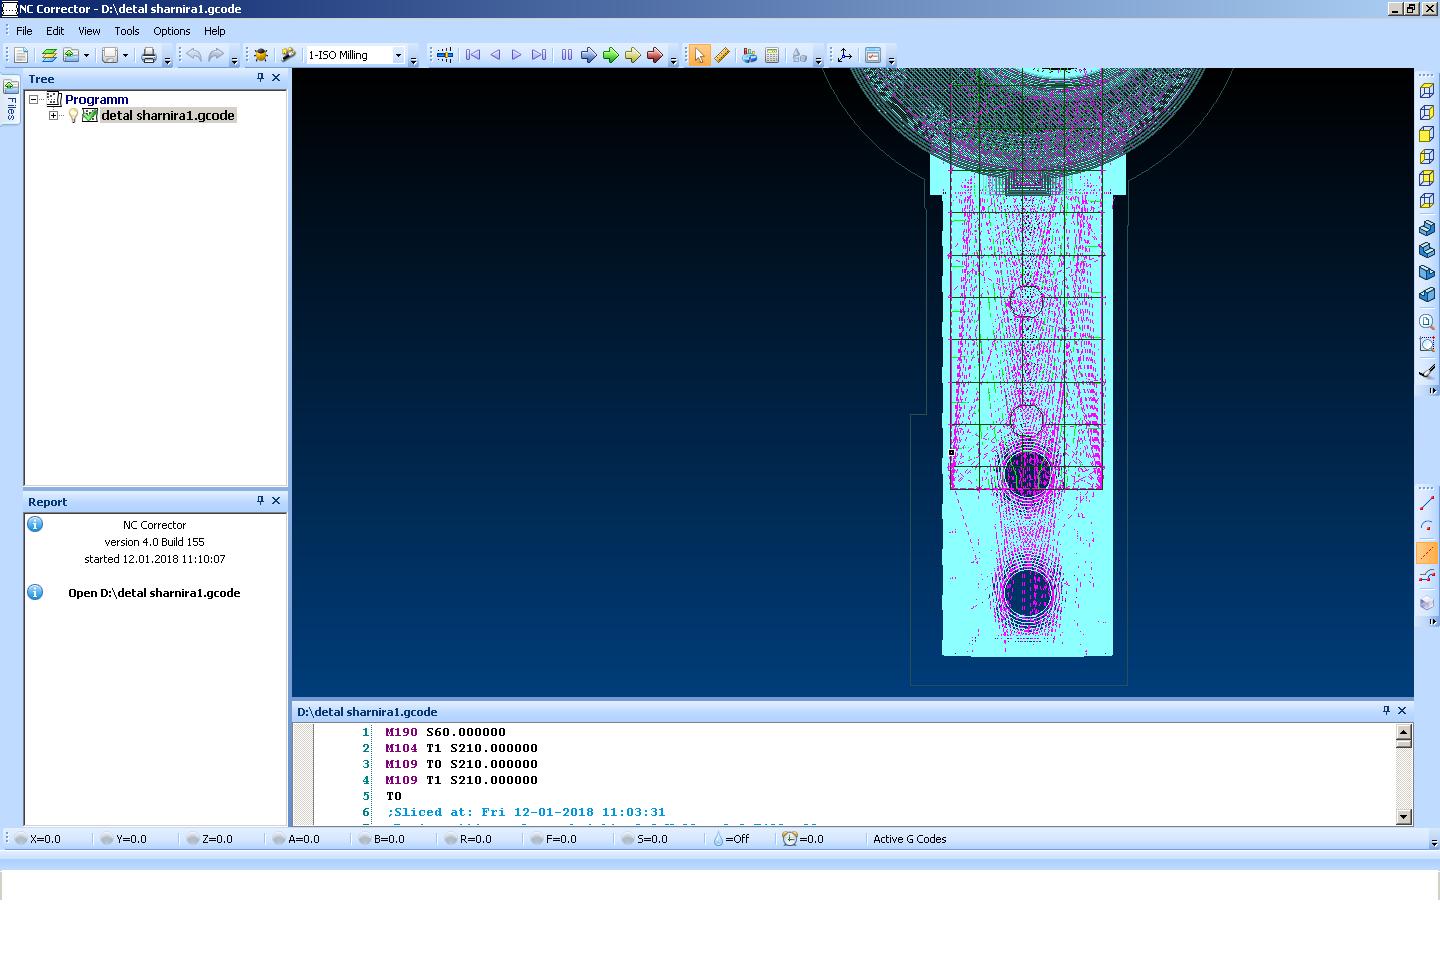The image size is (1440, 960).
Task: Click the Pause simulation button
Action: click(566, 55)
